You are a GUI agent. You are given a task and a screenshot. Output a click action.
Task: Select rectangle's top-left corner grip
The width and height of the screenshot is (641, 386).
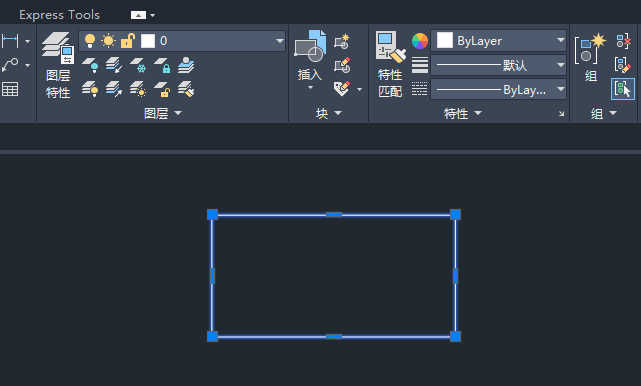click(213, 215)
